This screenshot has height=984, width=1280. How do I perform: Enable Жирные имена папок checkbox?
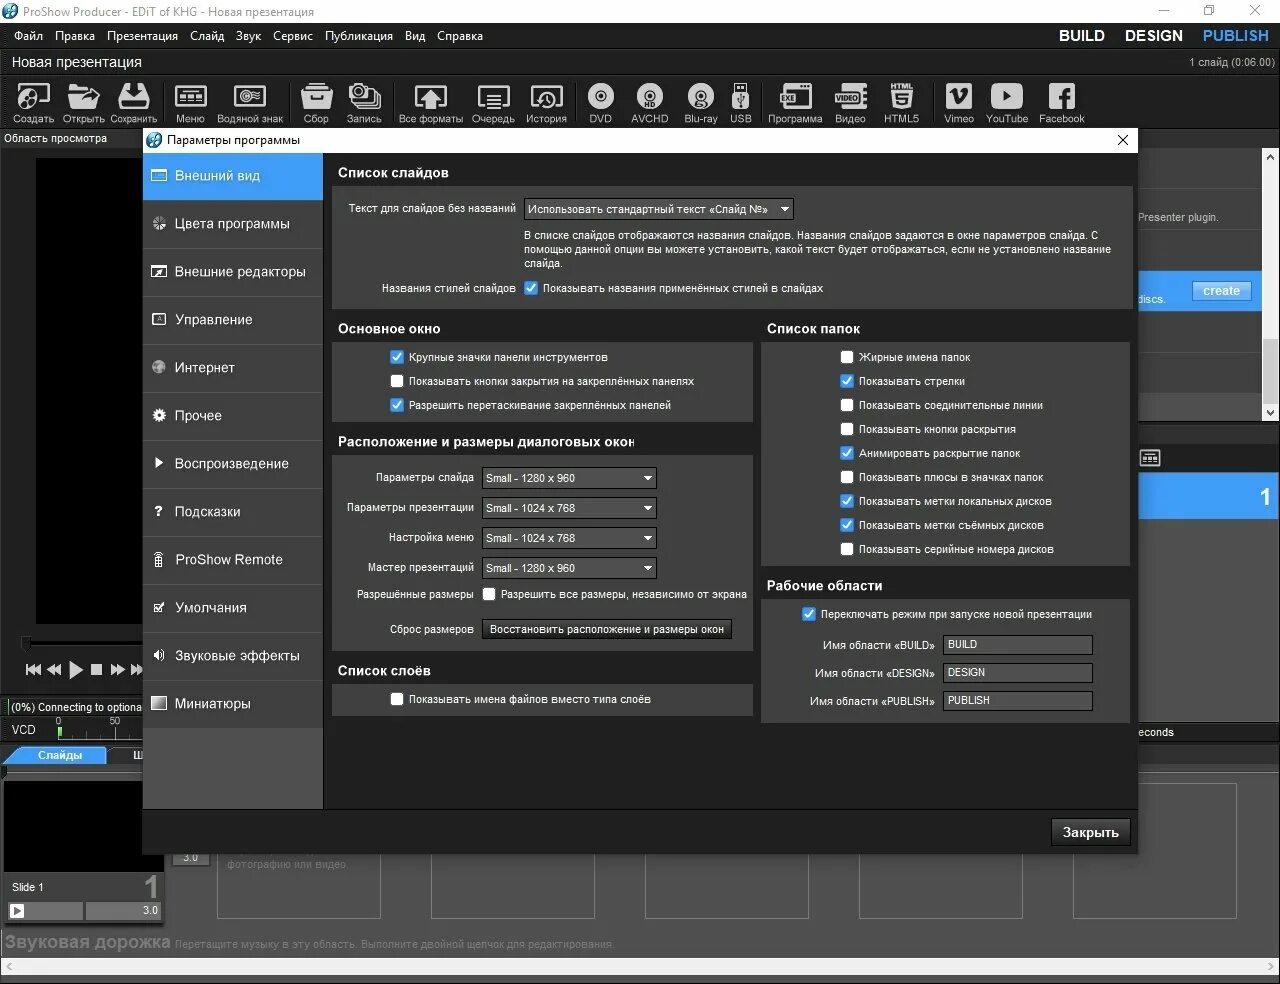coord(847,357)
